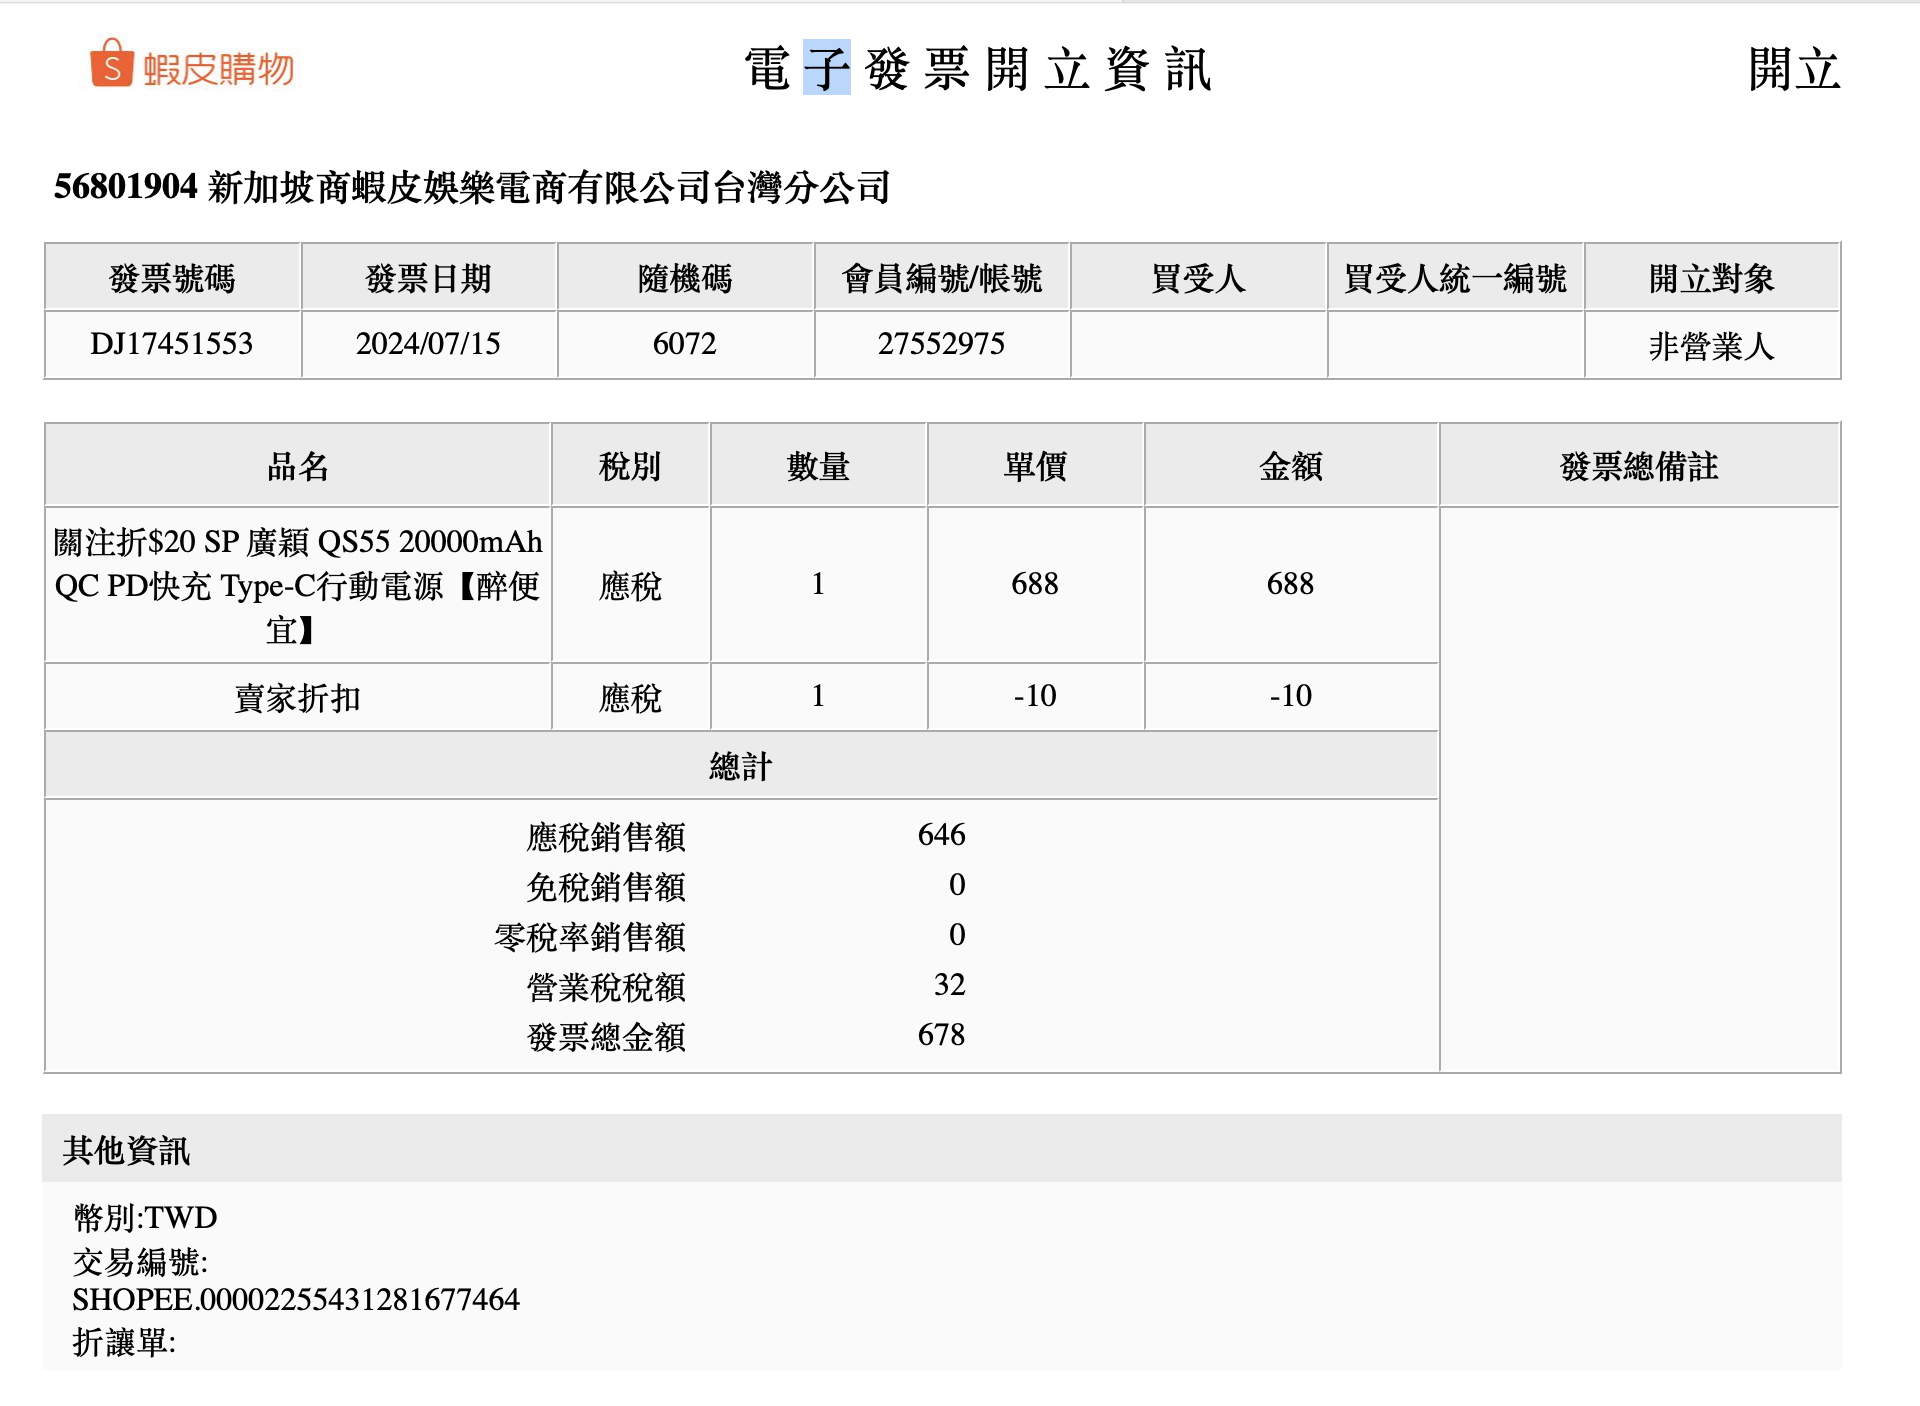Viewport: 1920px width, 1406px height.
Task: Click invoice number DJ17451553
Action: tap(171, 344)
